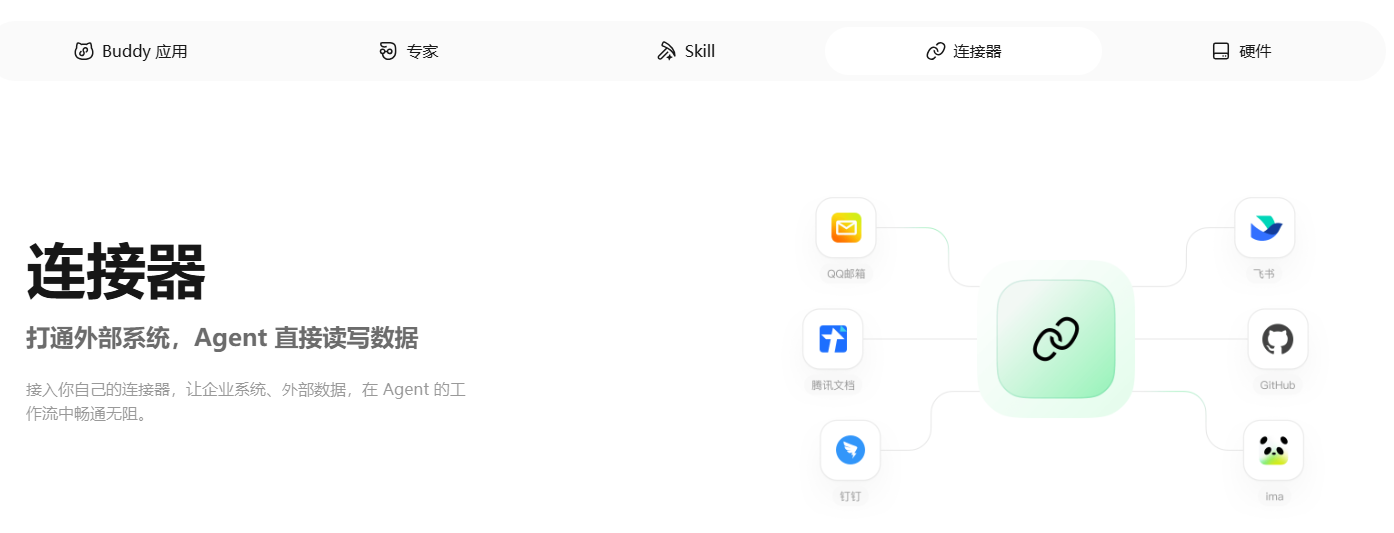1394x533 pixels.
Task: Click the 专家 mask icon
Action: coord(388,51)
